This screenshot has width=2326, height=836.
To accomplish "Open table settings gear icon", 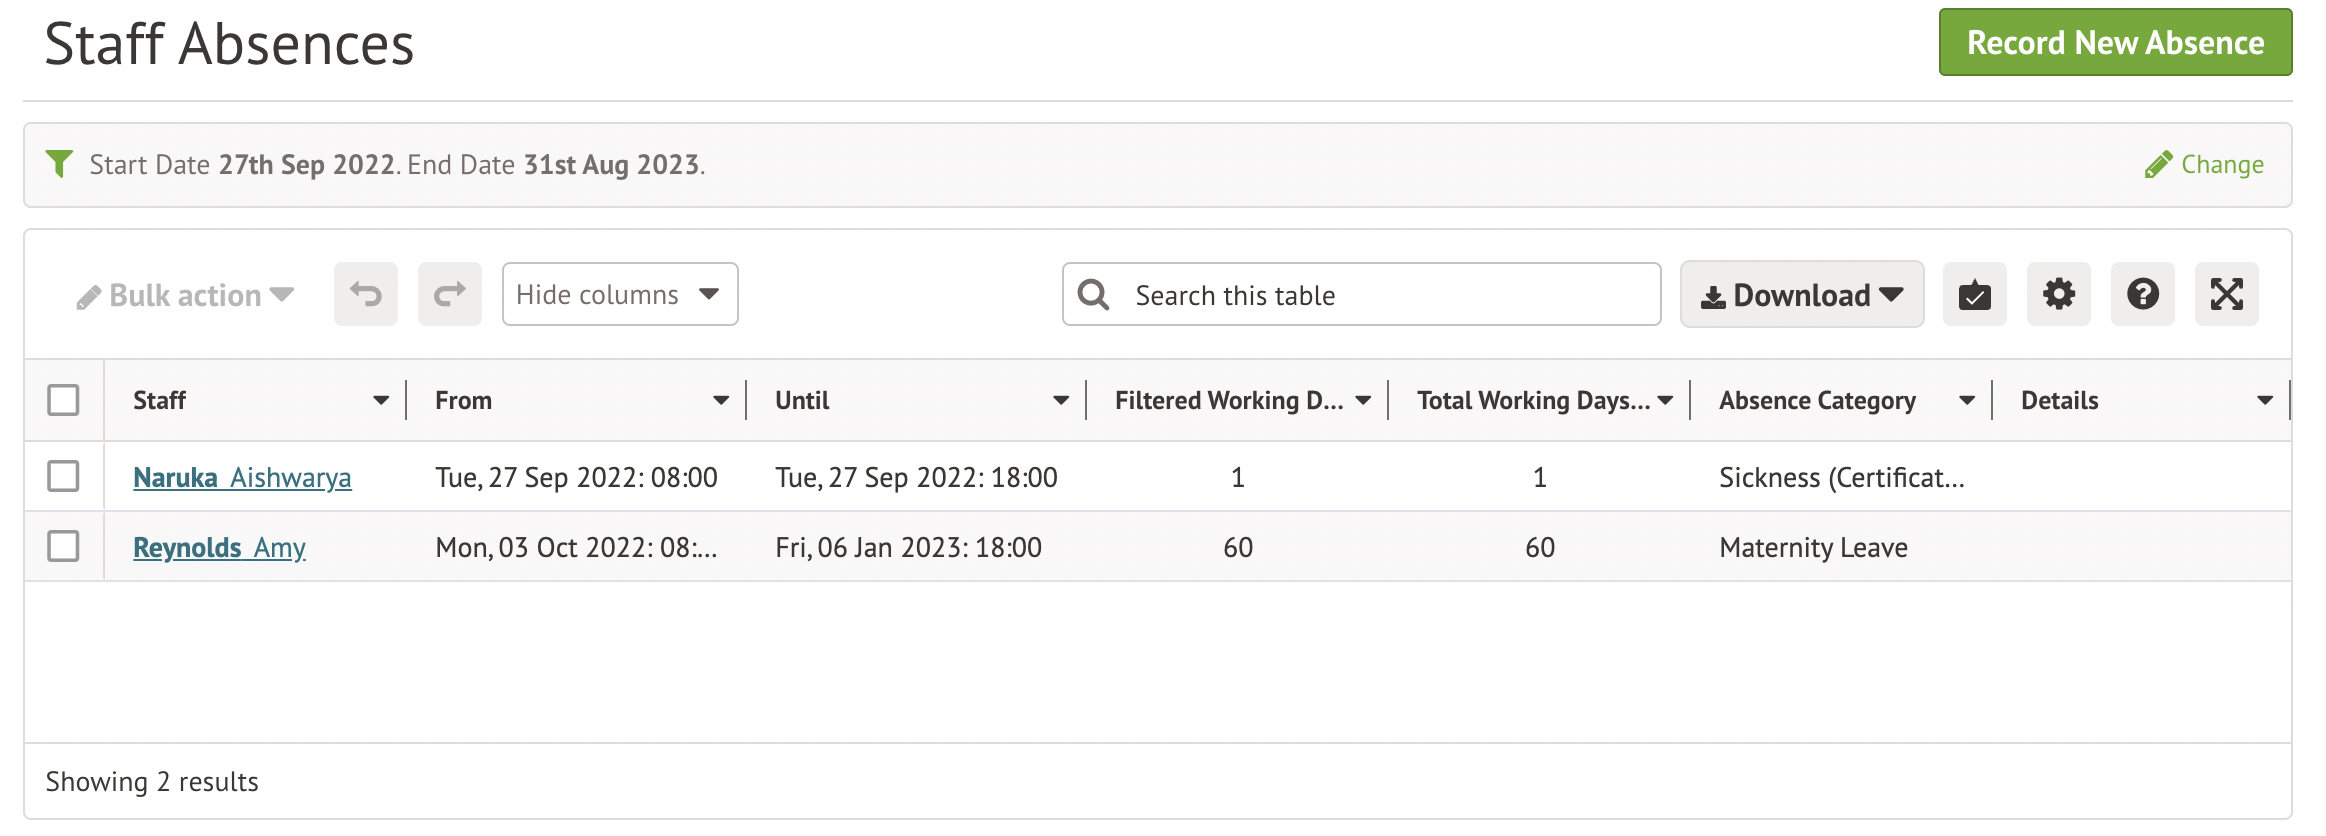I will coord(2058,294).
